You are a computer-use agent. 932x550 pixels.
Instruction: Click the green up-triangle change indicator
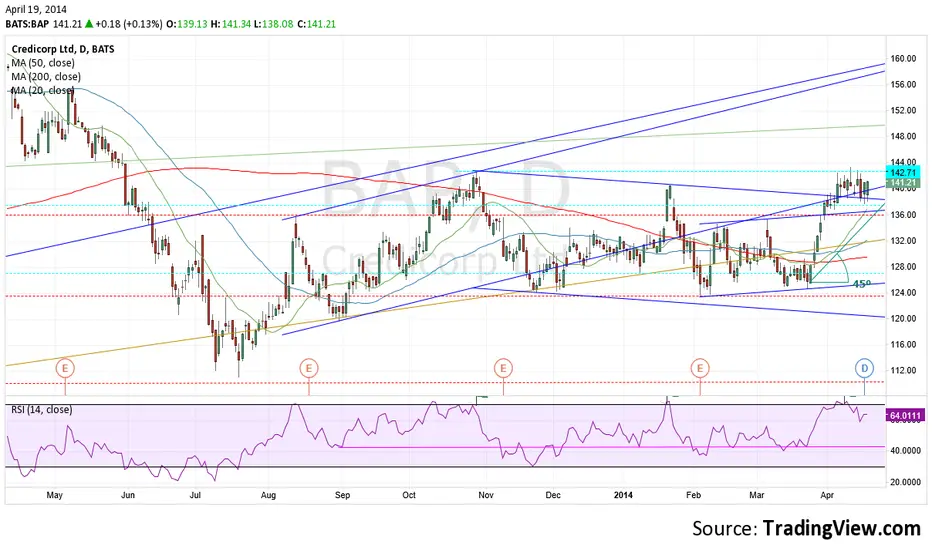tap(89, 24)
